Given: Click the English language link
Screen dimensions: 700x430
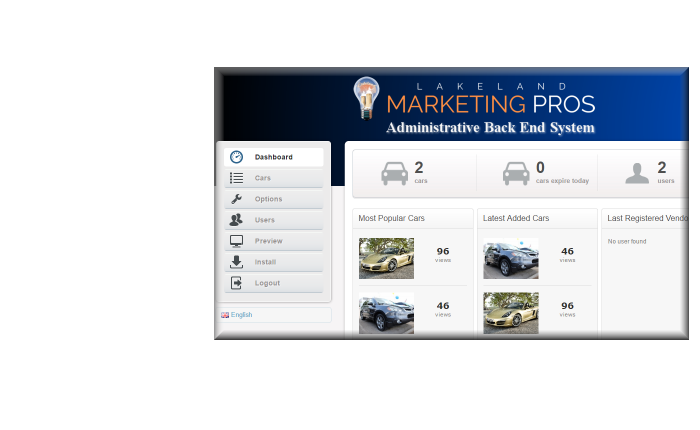Looking at the screenshot, I should (x=241, y=315).
